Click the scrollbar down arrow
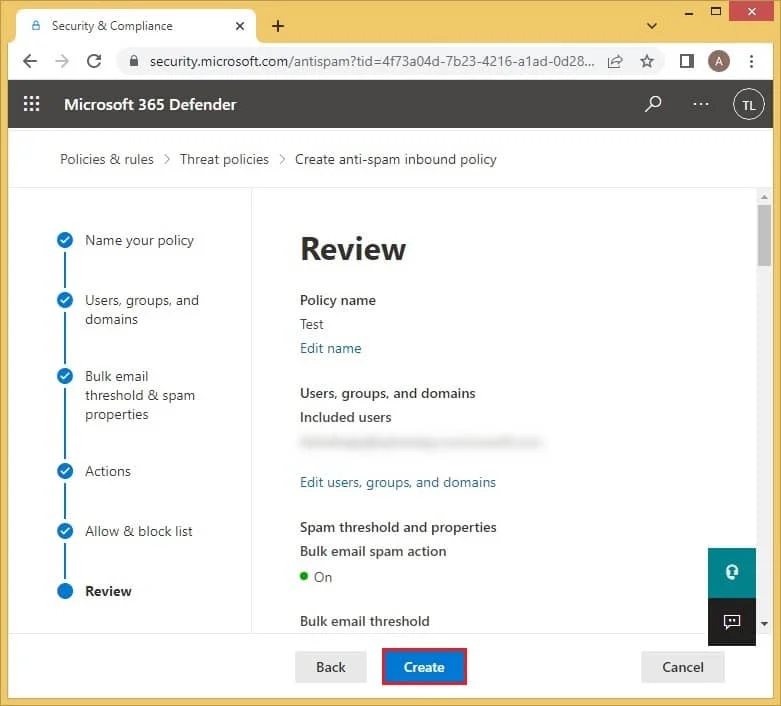The image size is (781, 706). point(764,623)
